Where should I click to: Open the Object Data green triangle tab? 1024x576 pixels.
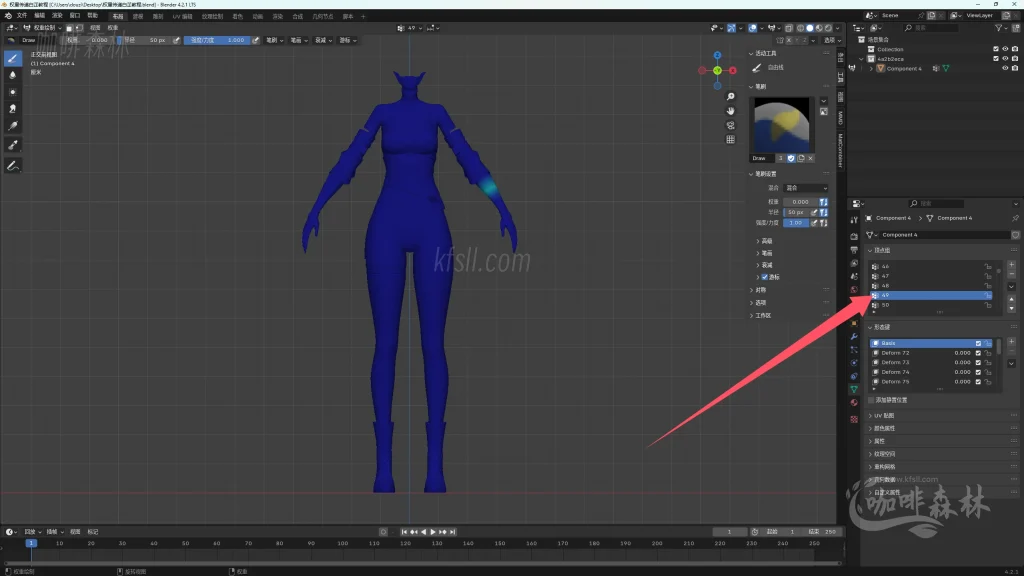(x=854, y=389)
